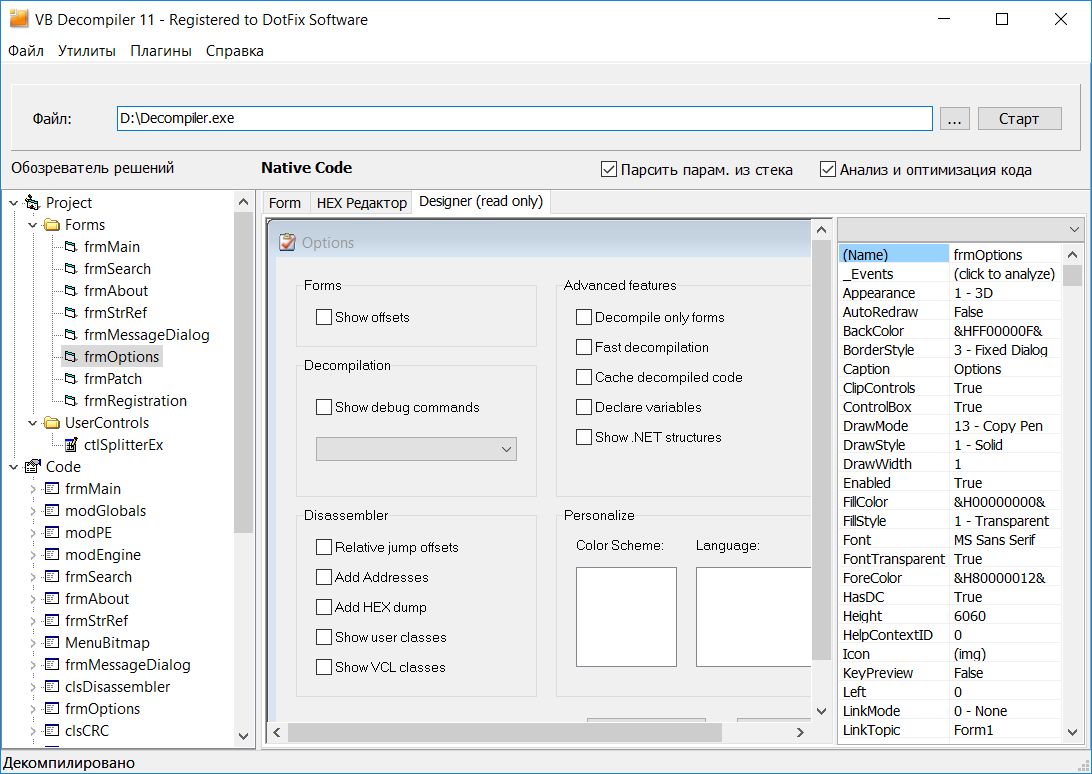Click the Code node icon
The width and height of the screenshot is (1092, 774).
33,467
